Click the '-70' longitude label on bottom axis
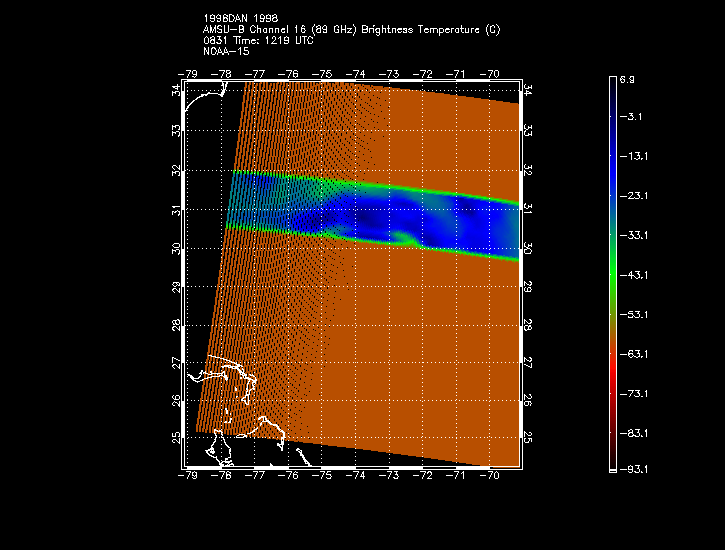725x550 pixels. (x=489, y=476)
